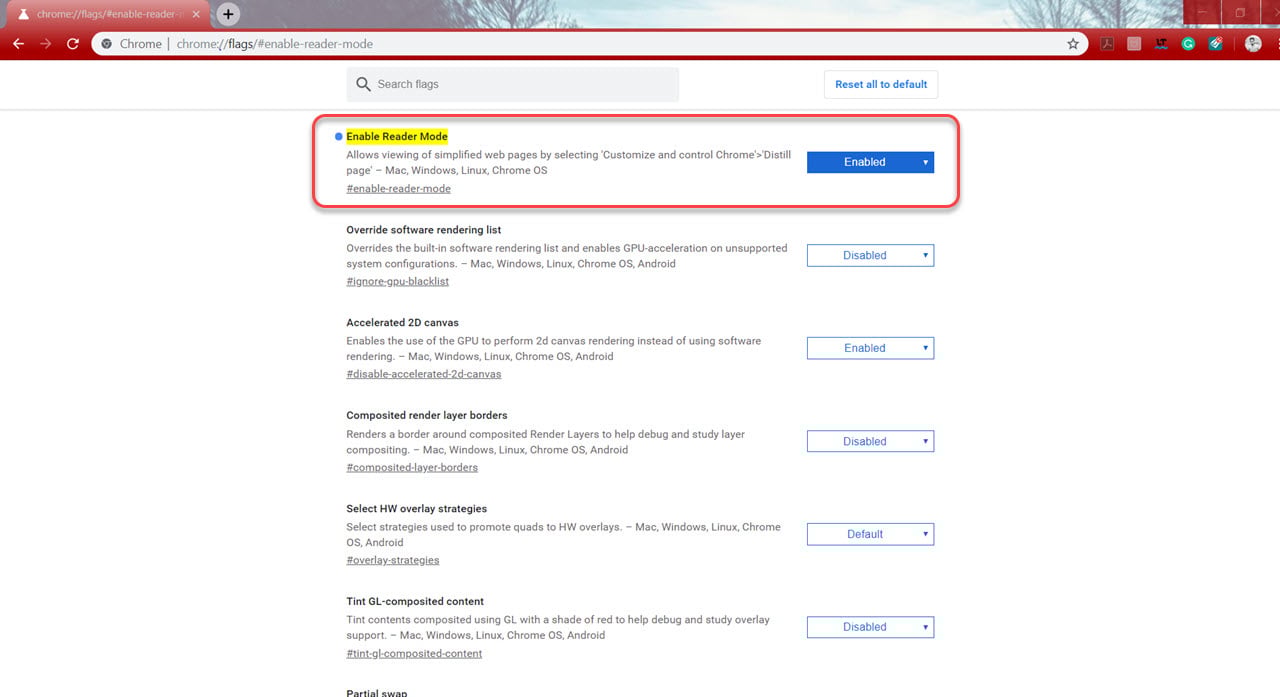The width and height of the screenshot is (1280, 697).
Task: Open Composited render layer borders dropdown
Action: 870,441
